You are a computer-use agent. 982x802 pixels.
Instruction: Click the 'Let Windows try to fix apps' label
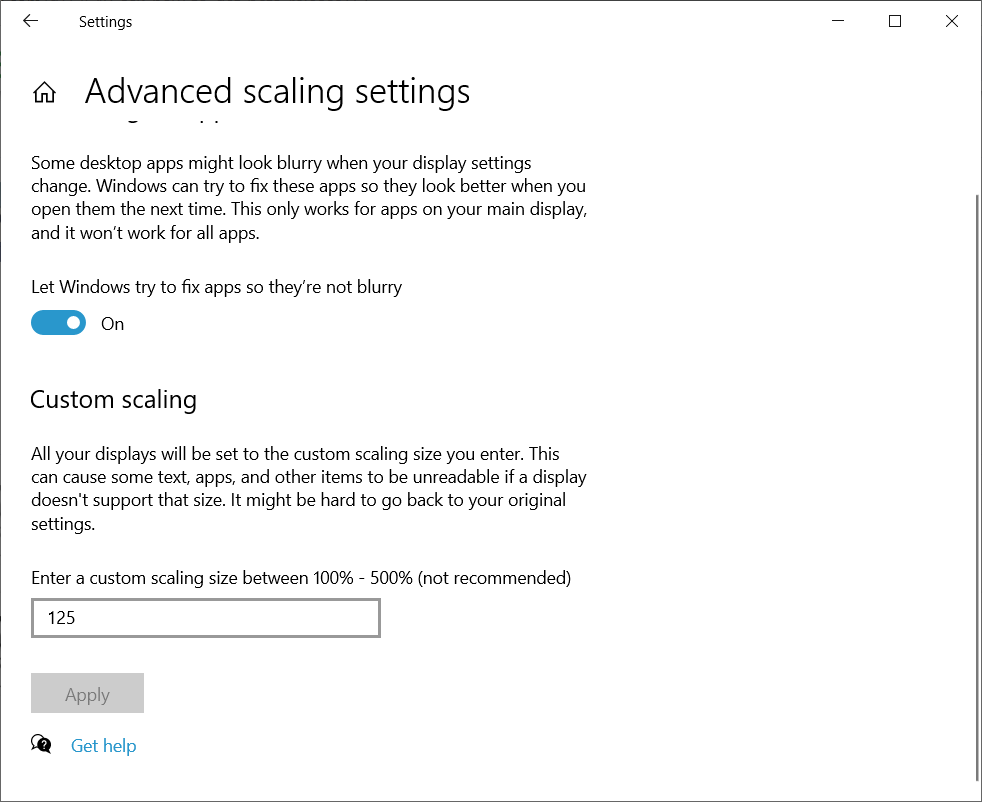coord(216,287)
